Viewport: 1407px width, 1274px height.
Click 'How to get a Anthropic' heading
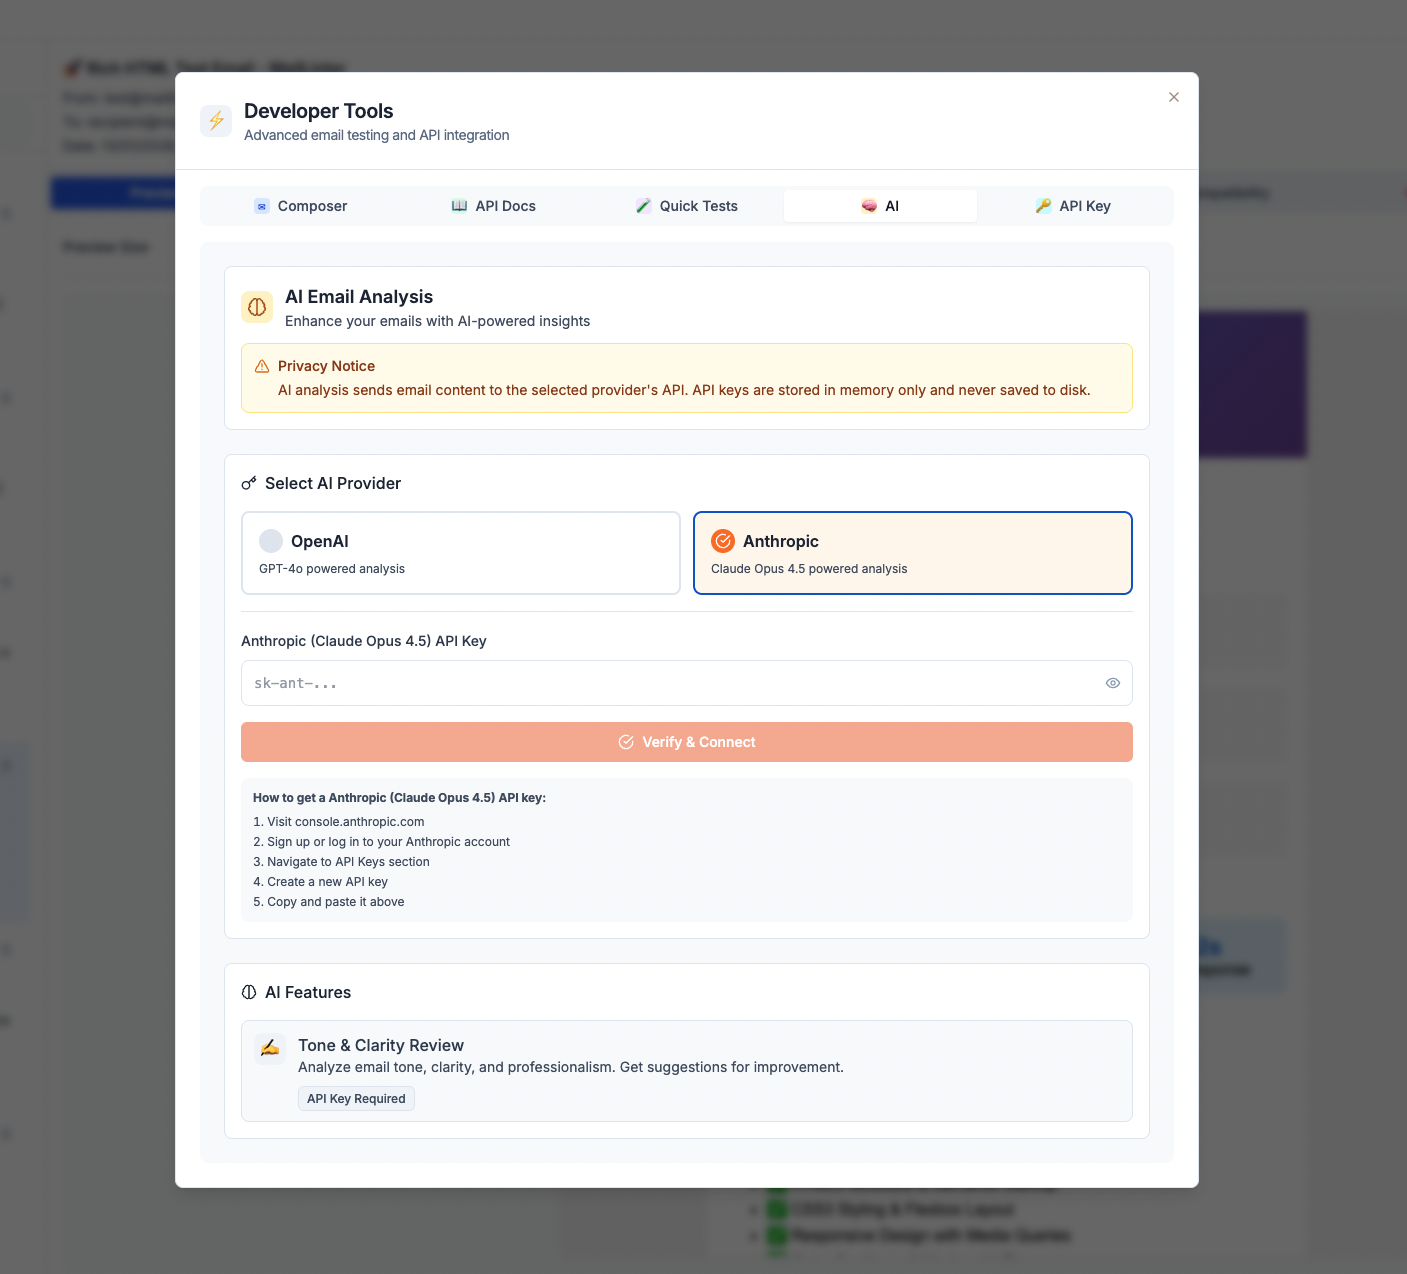point(399,798)
